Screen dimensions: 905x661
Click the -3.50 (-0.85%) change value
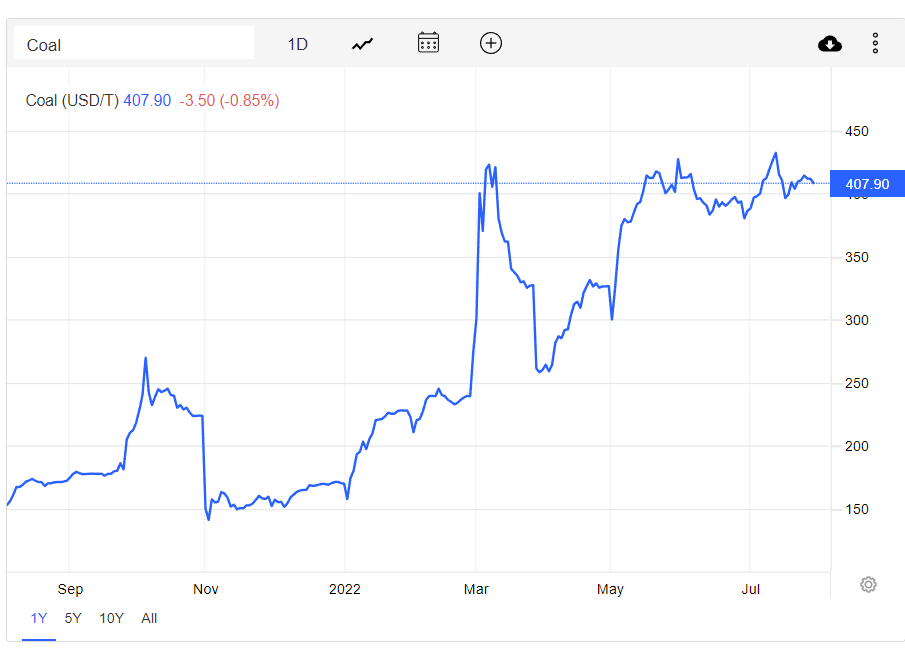click(x=229, y=100)
